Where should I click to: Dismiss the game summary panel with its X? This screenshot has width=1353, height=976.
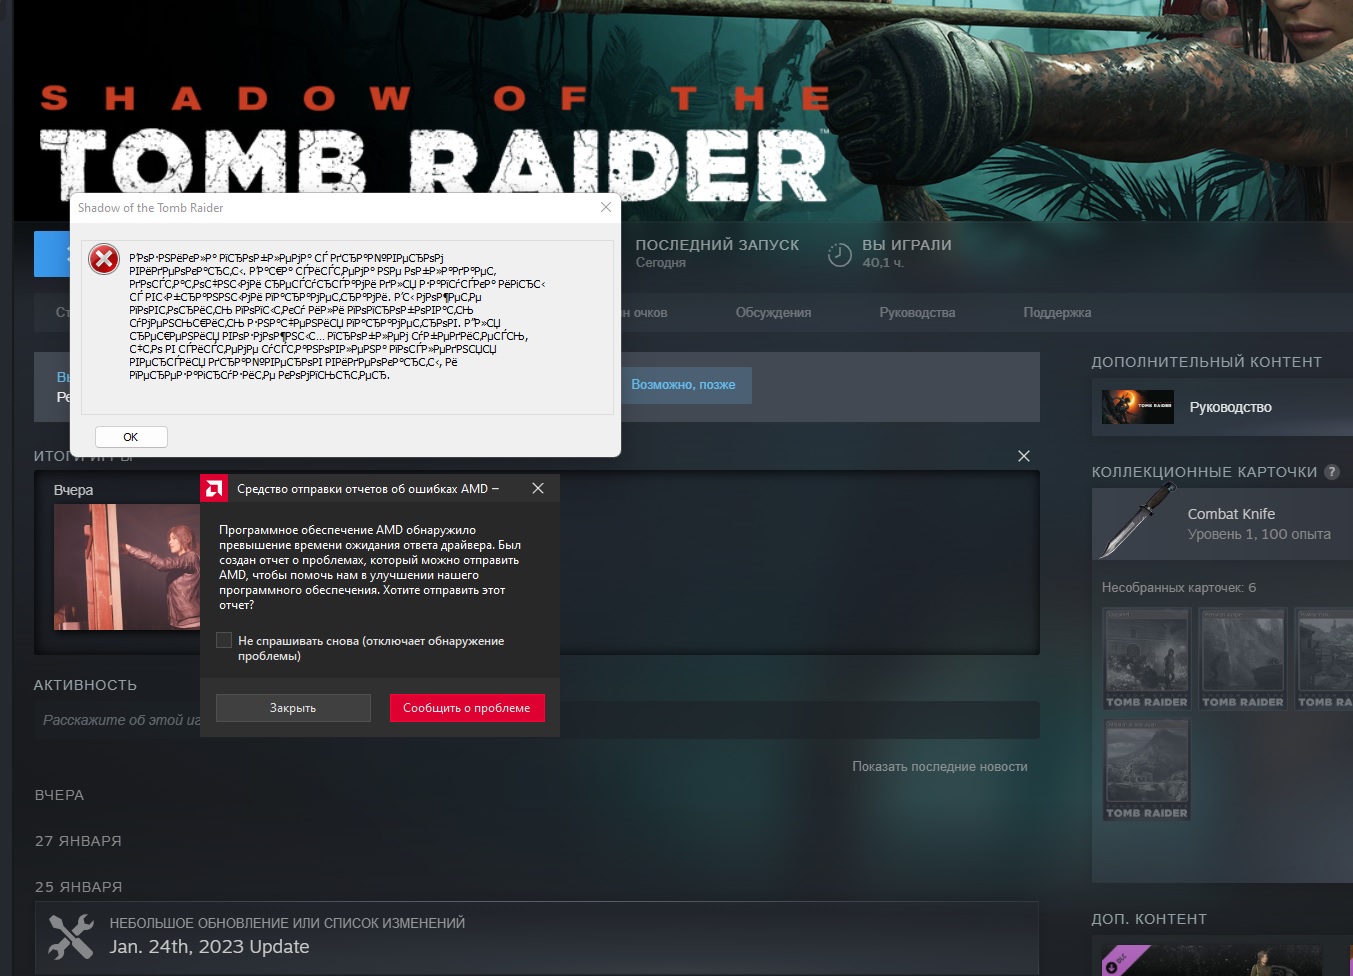coord(1023,456)
